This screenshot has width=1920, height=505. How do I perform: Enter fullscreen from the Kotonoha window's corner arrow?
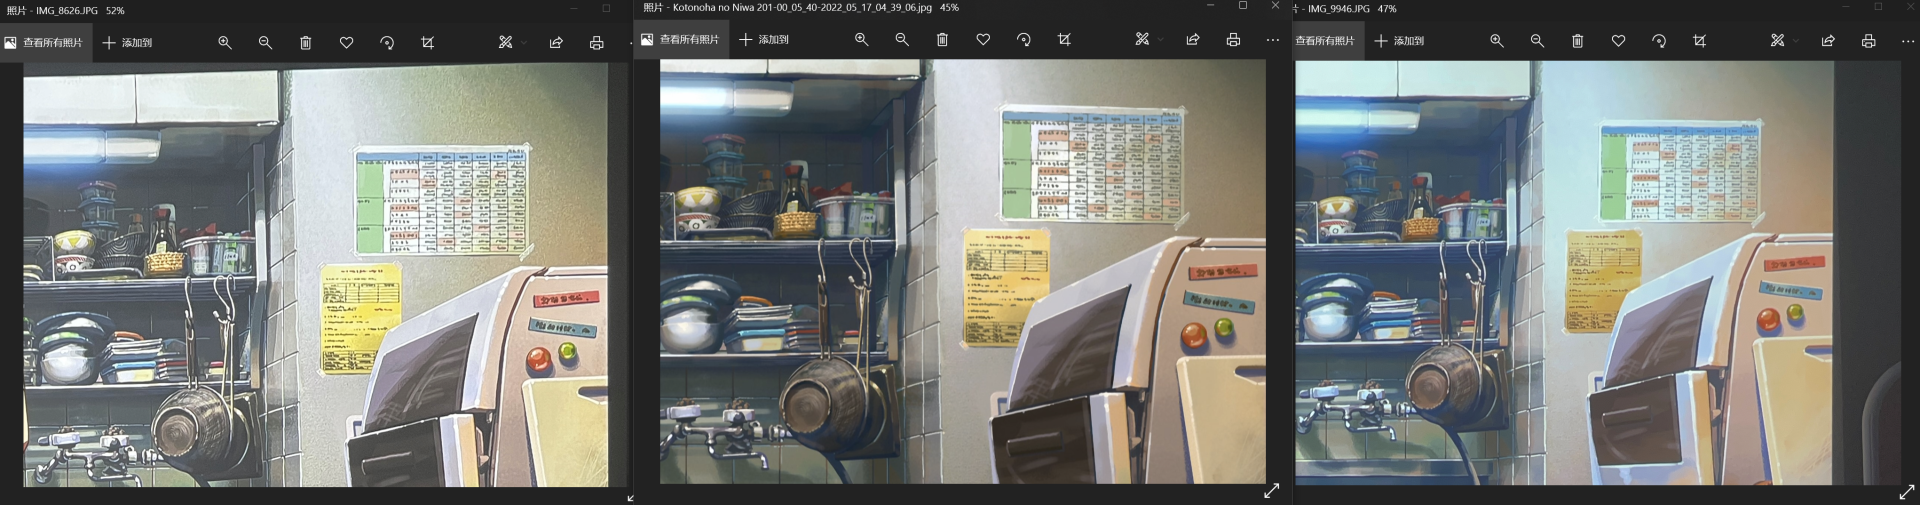(x=1271, y=491)
